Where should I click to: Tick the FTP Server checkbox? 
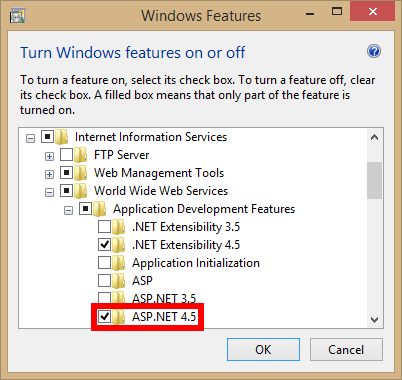click(66, 155)
